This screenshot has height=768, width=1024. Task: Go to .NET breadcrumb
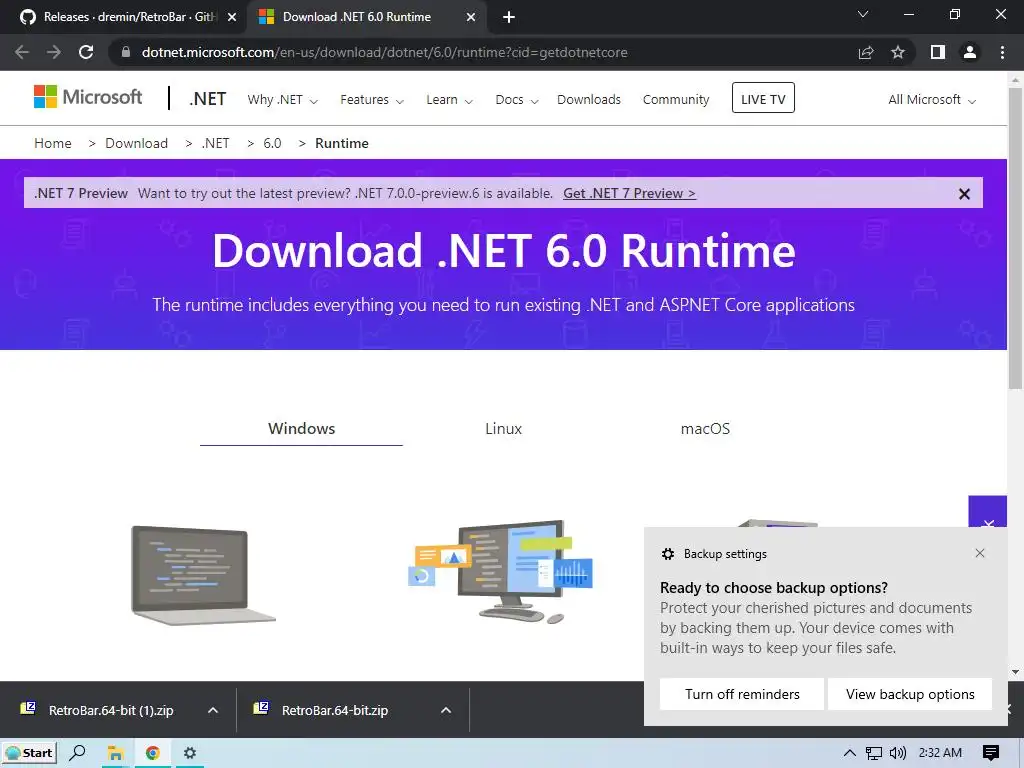coord(216,143)
